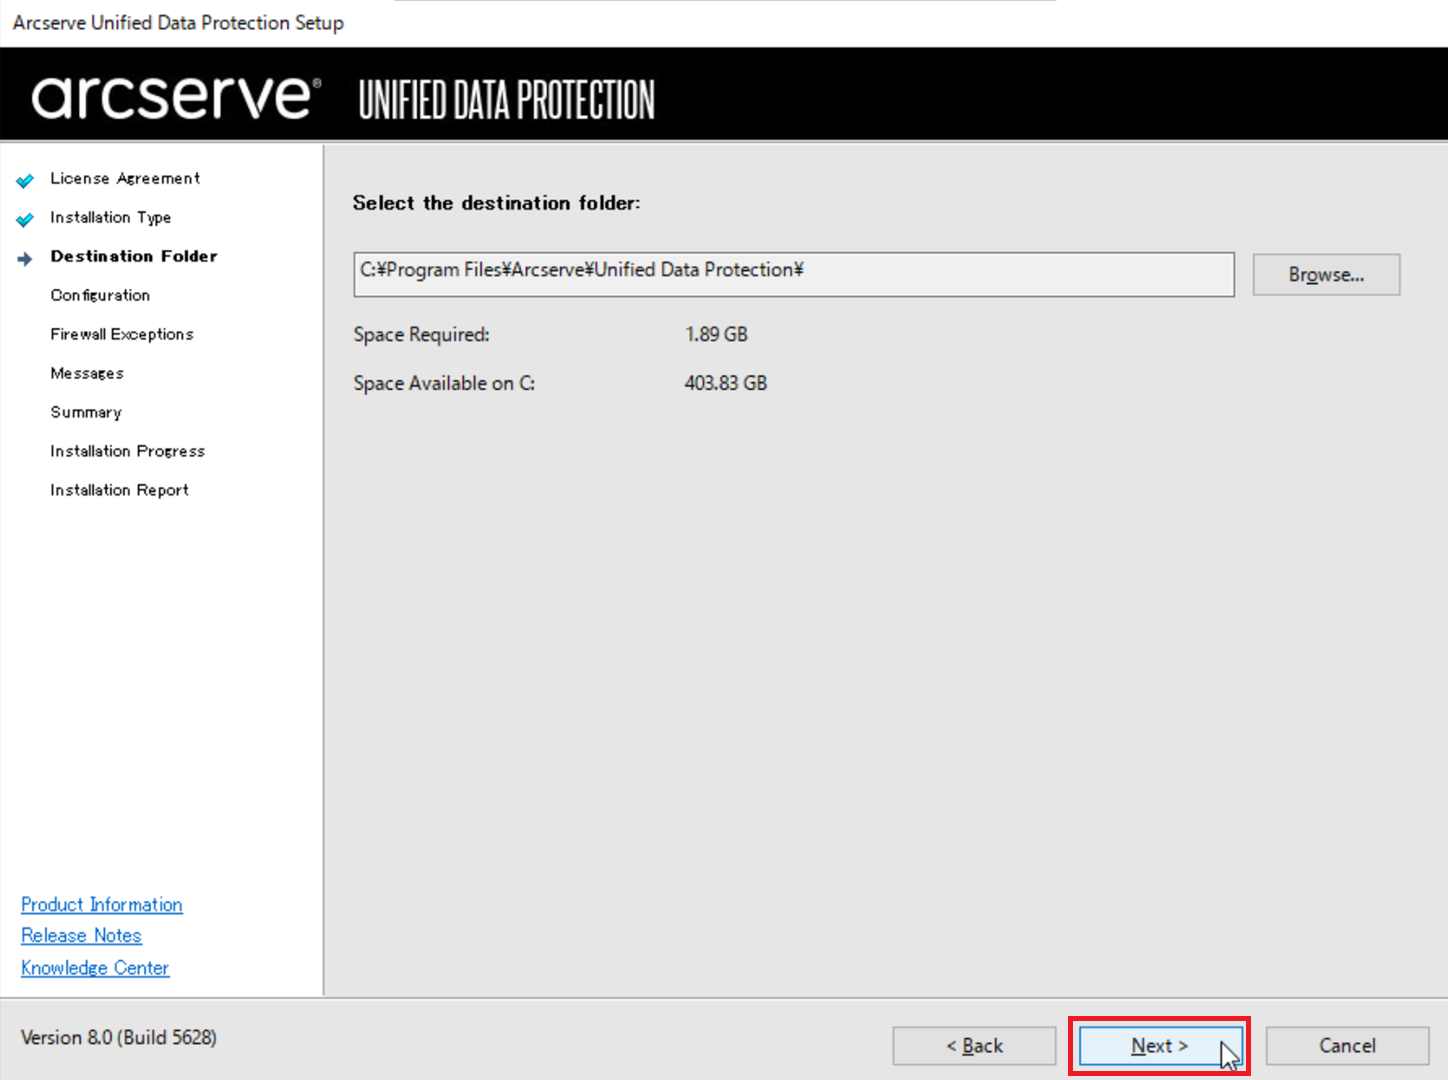Open the Product Information link
This screenshot has width=1448, height=1080.
(x=102, y=905)
